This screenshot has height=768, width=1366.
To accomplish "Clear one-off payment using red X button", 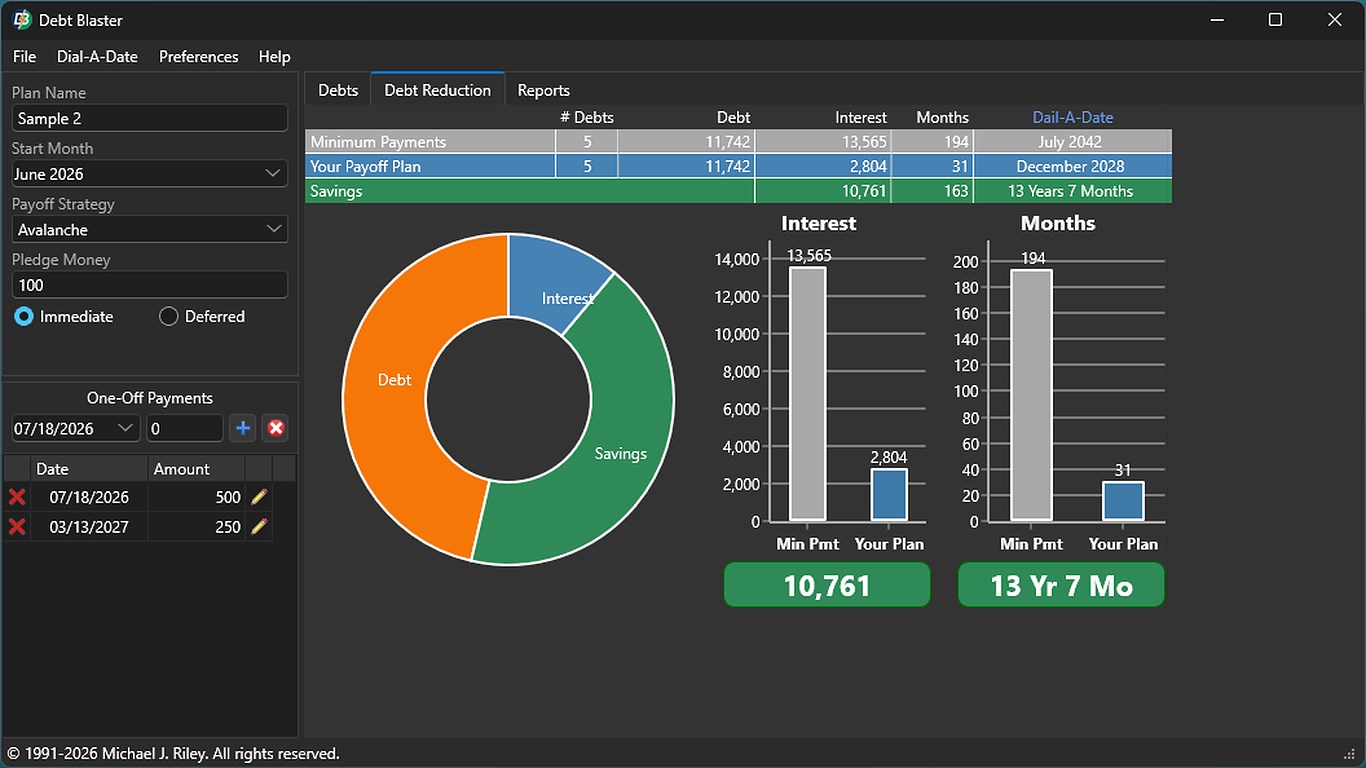I will pyautogui.click(x=276, y=429).
